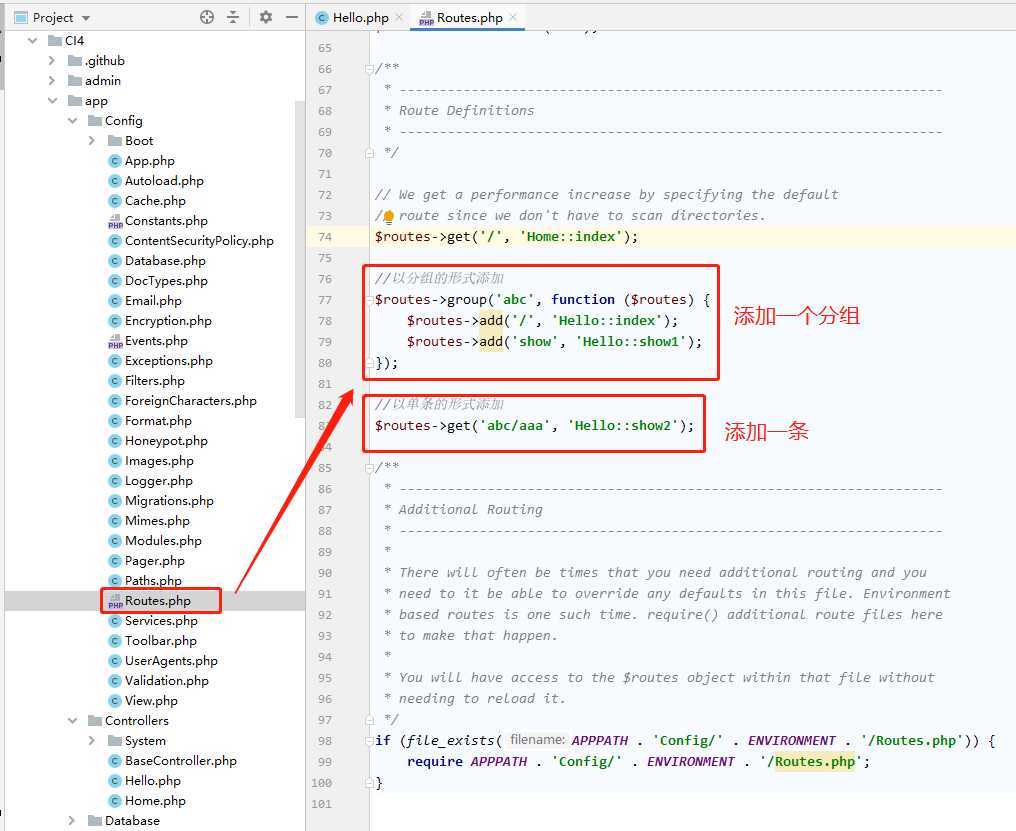Click the UserAgents.php class icon
1016x831 pixels.
(115, 661)
